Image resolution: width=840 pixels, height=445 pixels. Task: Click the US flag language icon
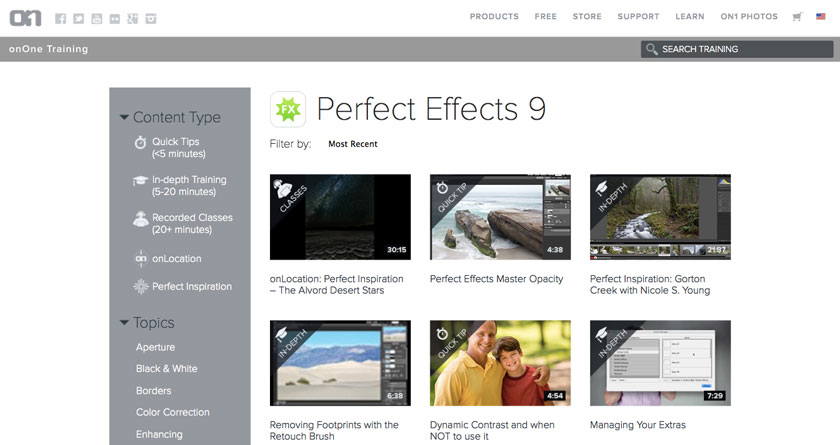(821, 17)
